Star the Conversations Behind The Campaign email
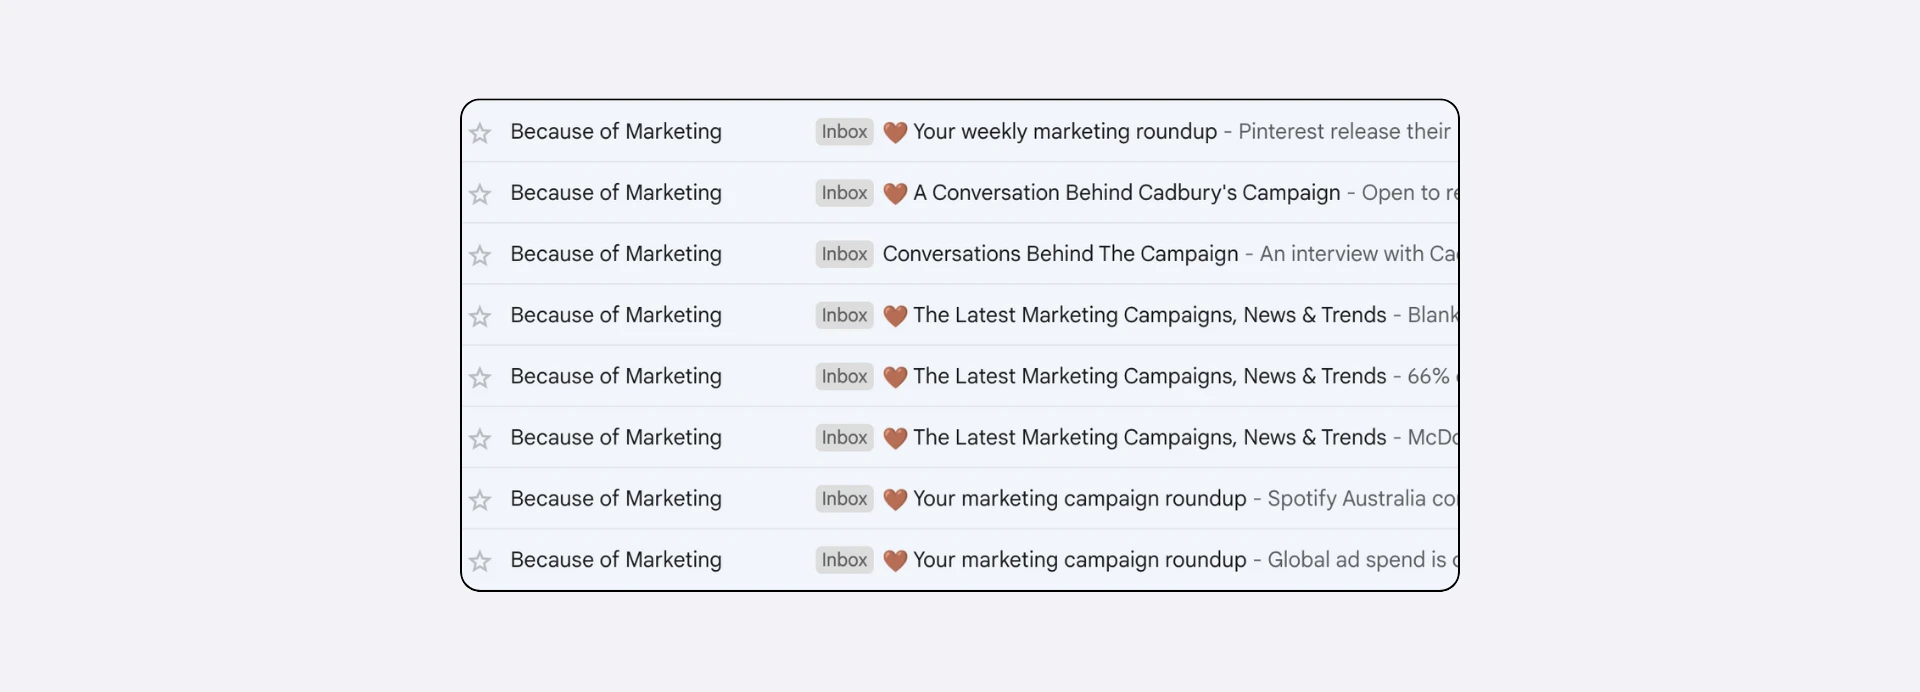 pos(480,255)
